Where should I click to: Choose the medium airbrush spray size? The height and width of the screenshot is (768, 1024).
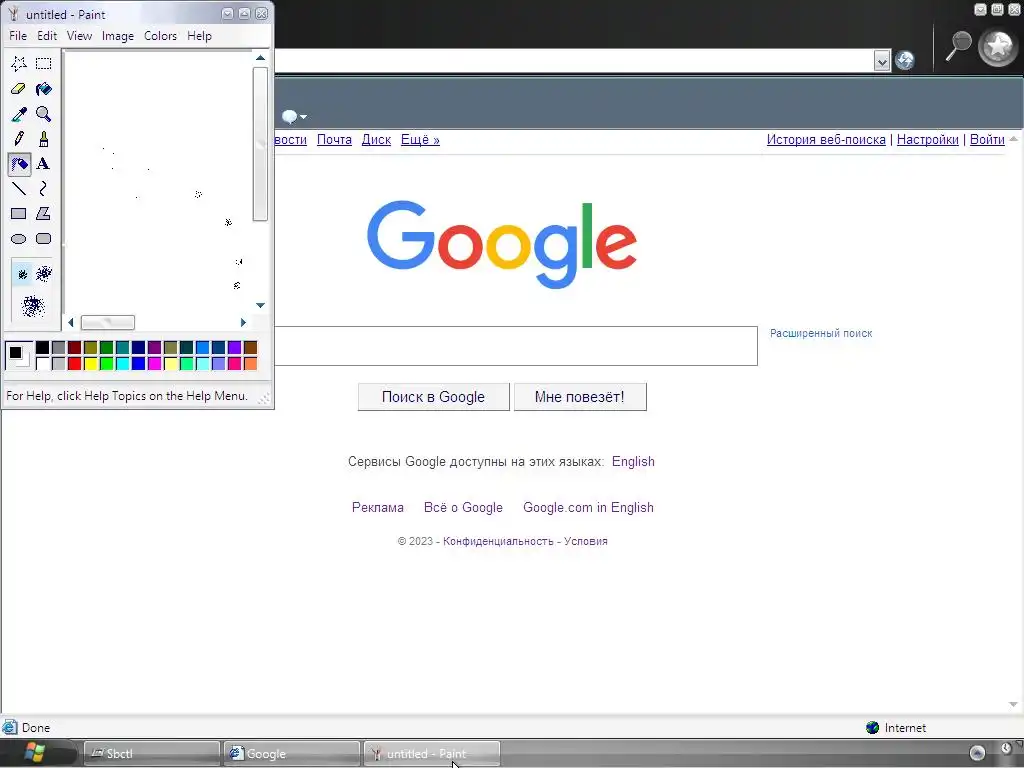click(x=44, y=274)
